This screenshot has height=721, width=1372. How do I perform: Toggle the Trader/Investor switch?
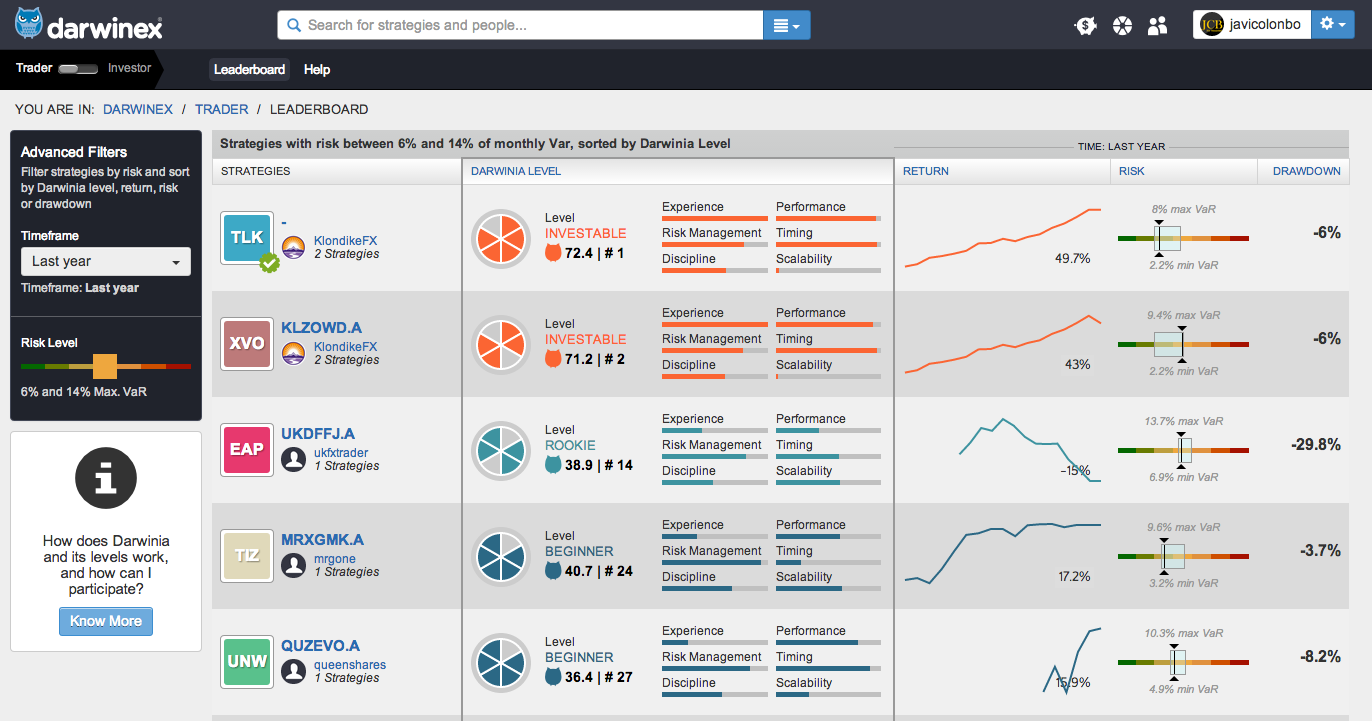coord(78,69)
